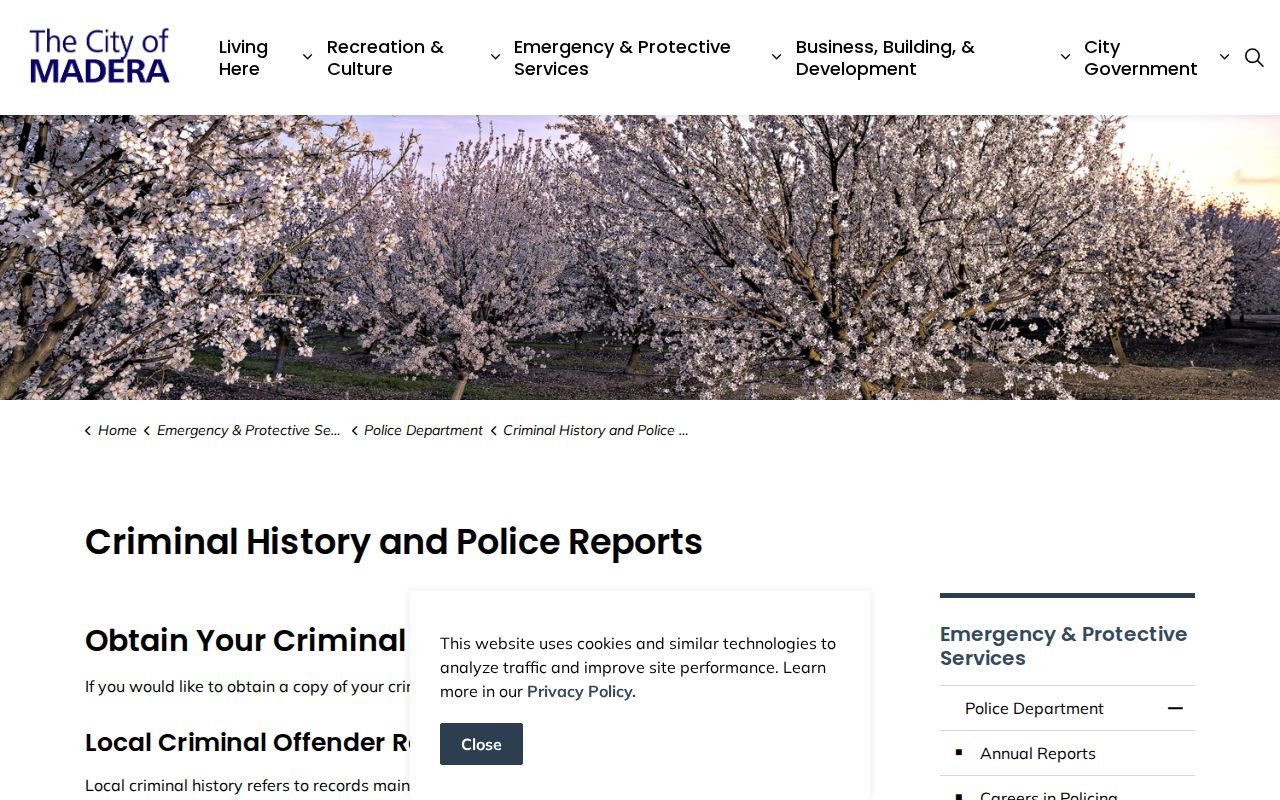Open Emergency & Protective Services nav item
This screenshot has width=1280, height=800.
point(622,58)
